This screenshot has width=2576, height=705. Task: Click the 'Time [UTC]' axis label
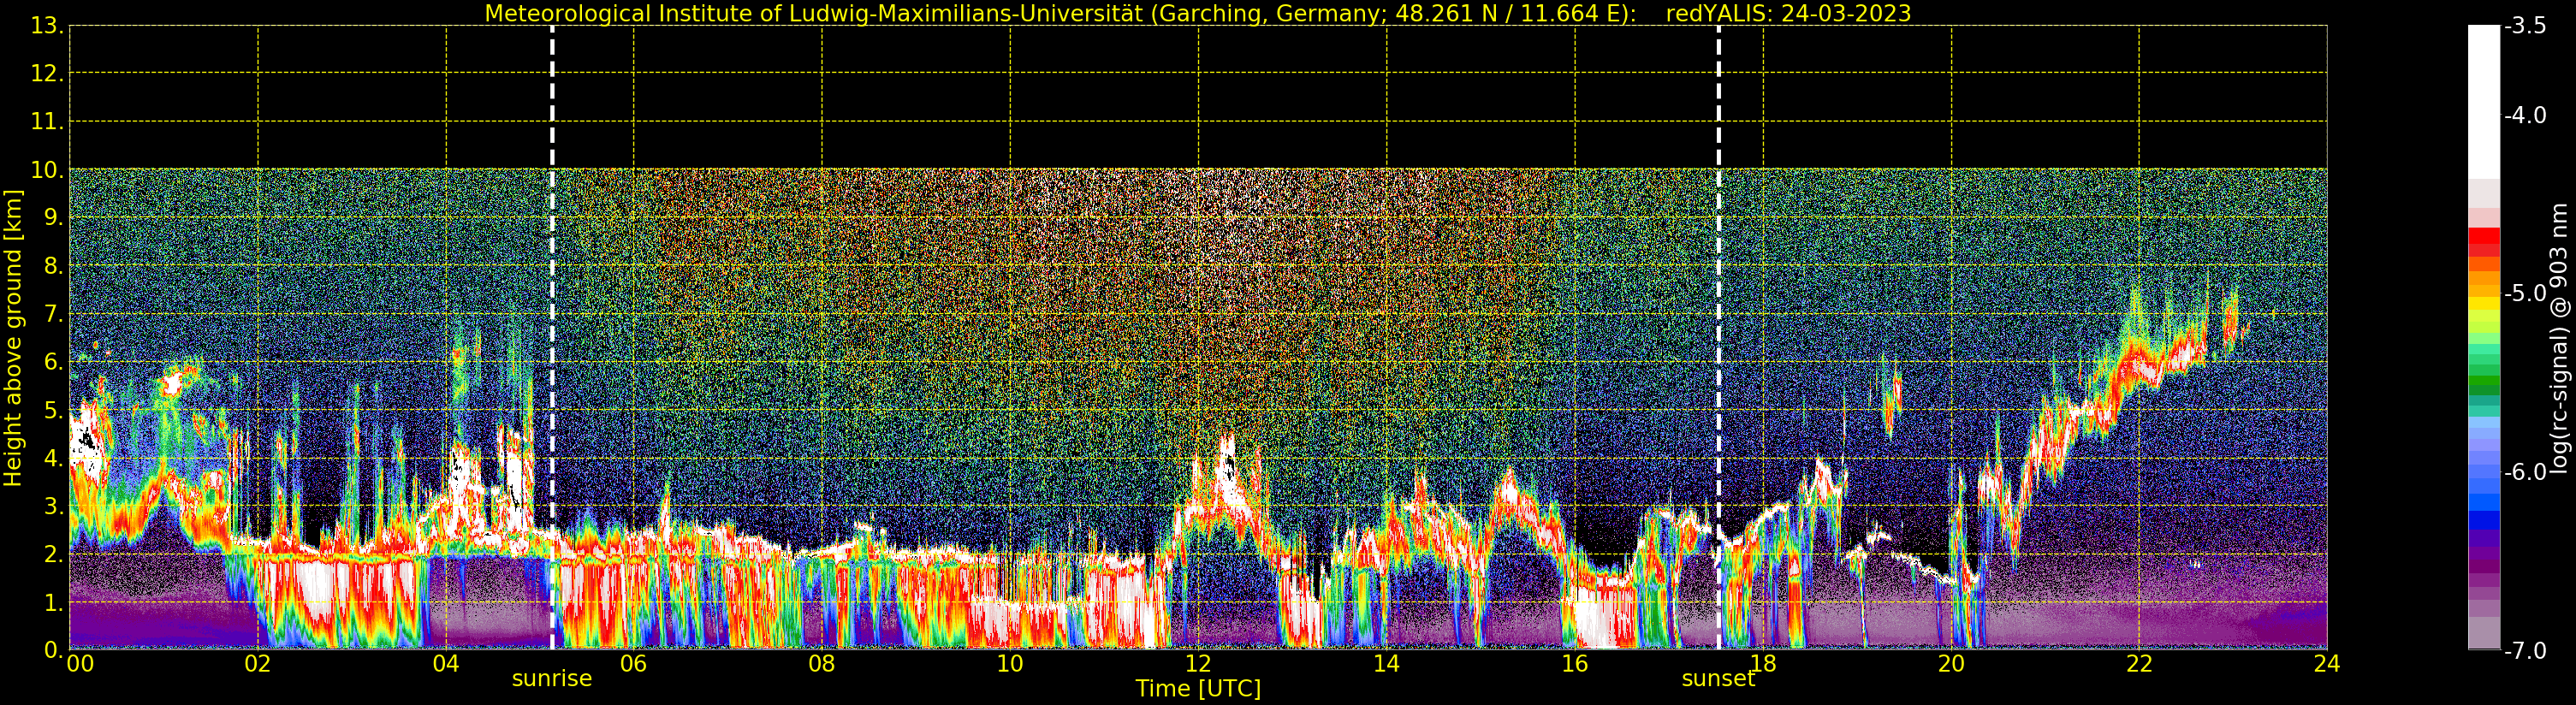1198,689
